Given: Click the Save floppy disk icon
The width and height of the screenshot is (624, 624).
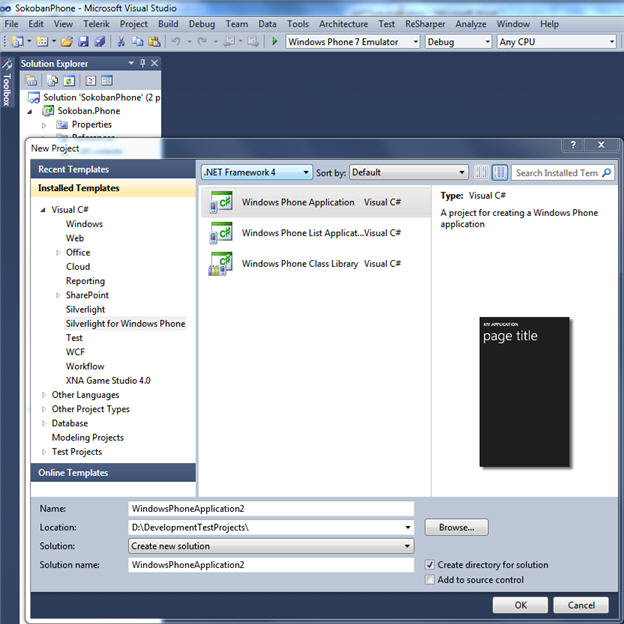Looking at the screenshot, I should (83, 41).
